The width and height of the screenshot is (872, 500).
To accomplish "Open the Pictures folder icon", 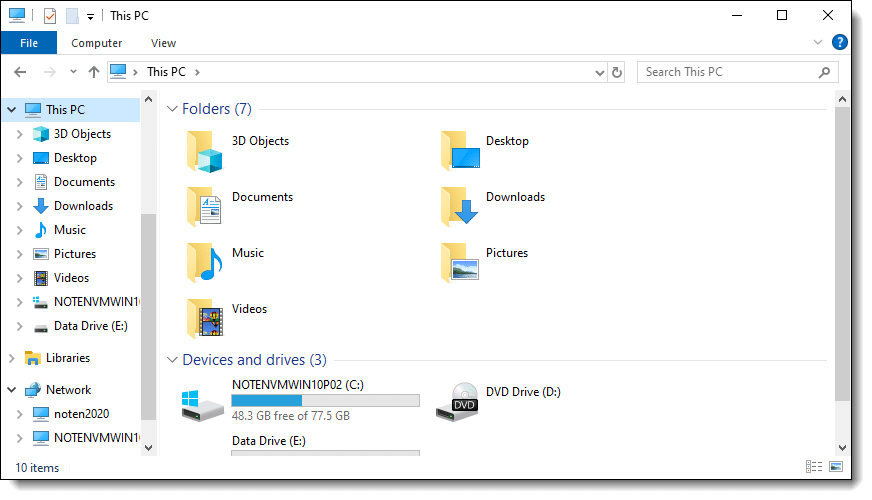I will (460, 263).
